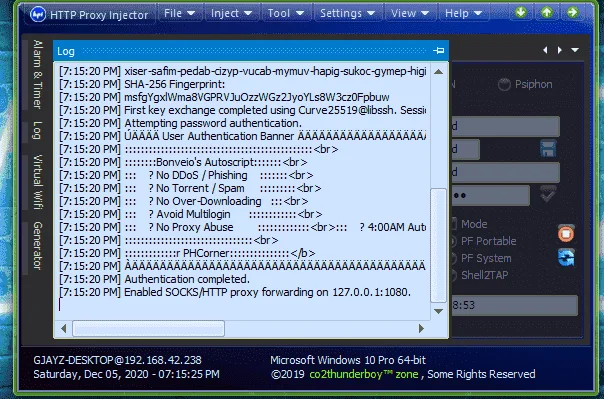Click the GJAYZ-DESKTOP@192.168.42.238 status text
604x399 pixels.
(x=117, y=360)
